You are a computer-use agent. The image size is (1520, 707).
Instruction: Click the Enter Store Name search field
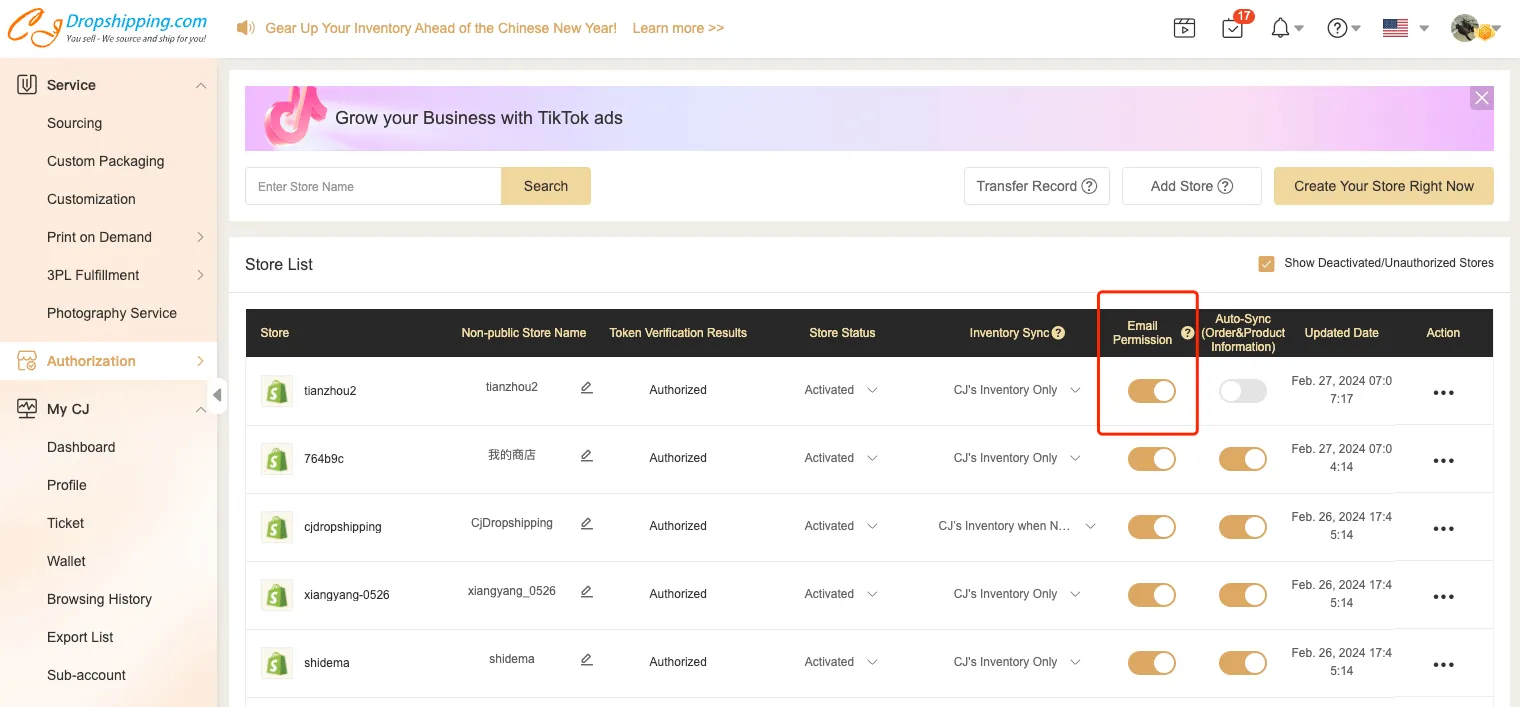(x=373, y=186)
